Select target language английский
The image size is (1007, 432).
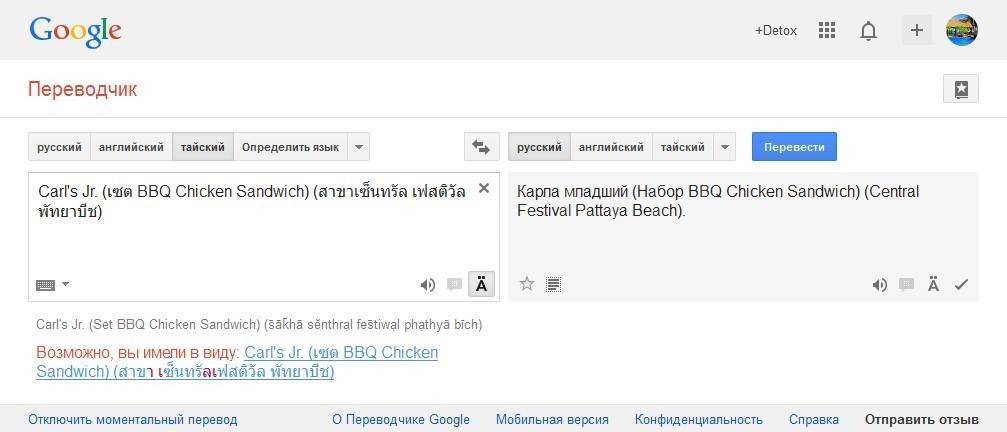611,147
